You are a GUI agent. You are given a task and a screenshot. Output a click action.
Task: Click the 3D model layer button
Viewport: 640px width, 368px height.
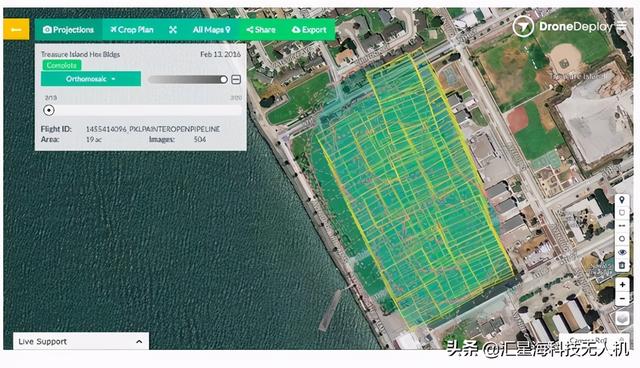pos(622,318)
